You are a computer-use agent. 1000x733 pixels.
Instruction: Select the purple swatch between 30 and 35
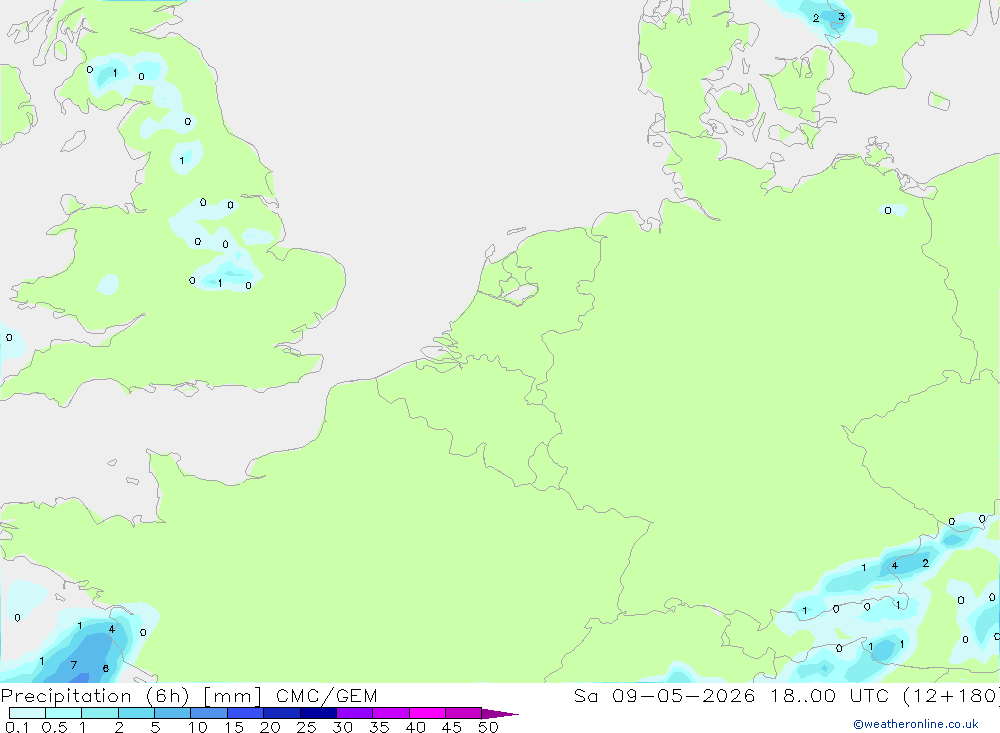pos(355,713)
